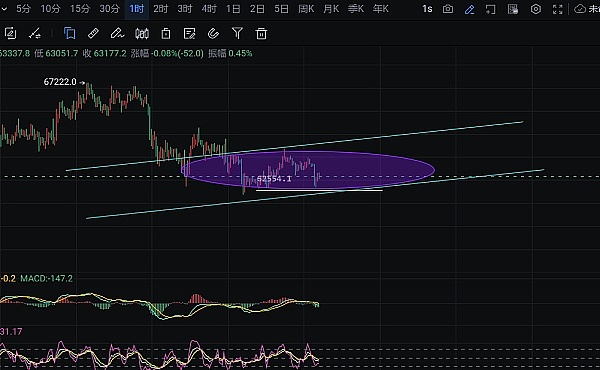Click the 振幅 0.45% amplitude value
Screen dimensions: 600x370
tap(230, 54)
